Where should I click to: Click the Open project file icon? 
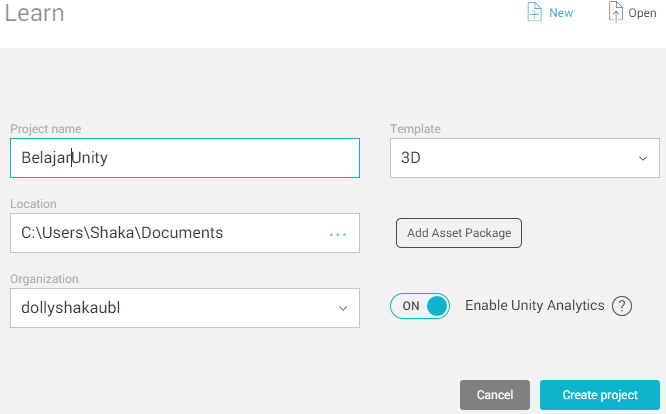click(615, 12)
